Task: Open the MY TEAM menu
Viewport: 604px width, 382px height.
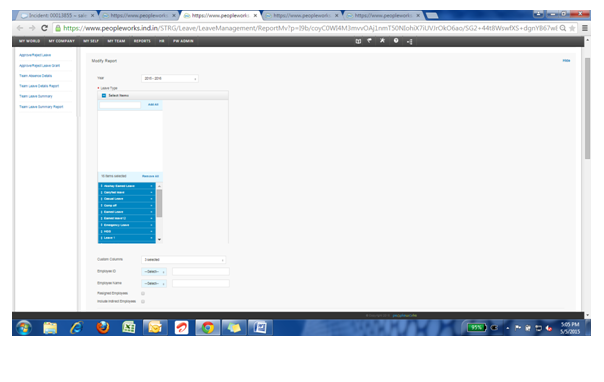Action: (x=116, y=41)
